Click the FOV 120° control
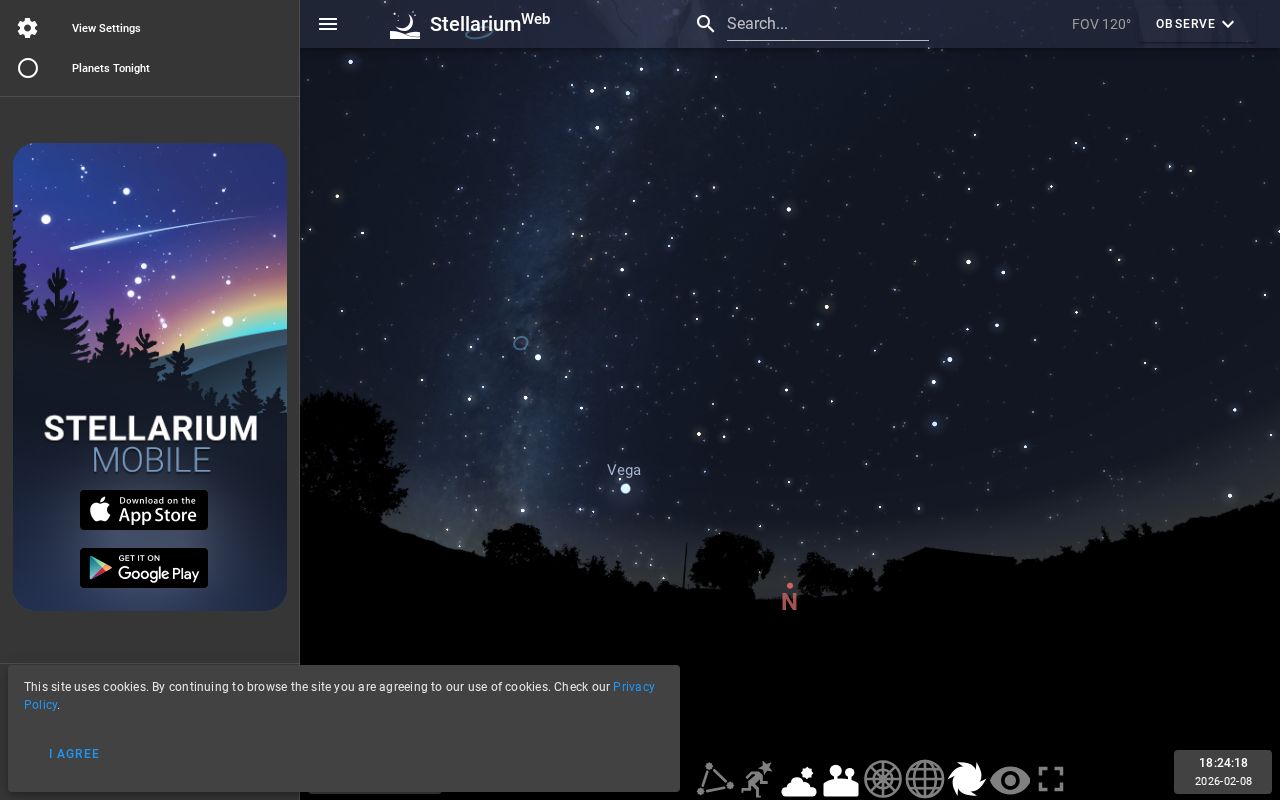The image size is (1280, 800). point(1101,24)
